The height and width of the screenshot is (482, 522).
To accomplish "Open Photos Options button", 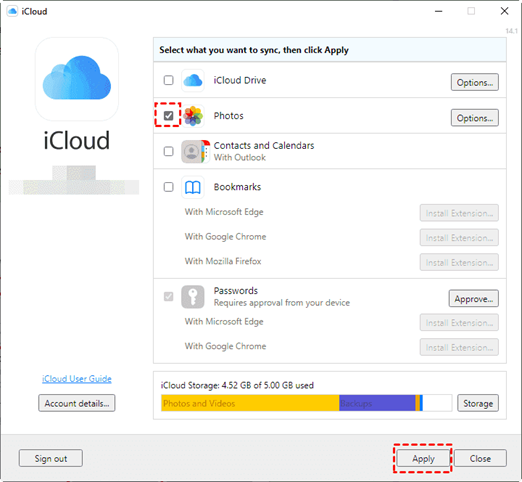I will (x=475, y=118).
